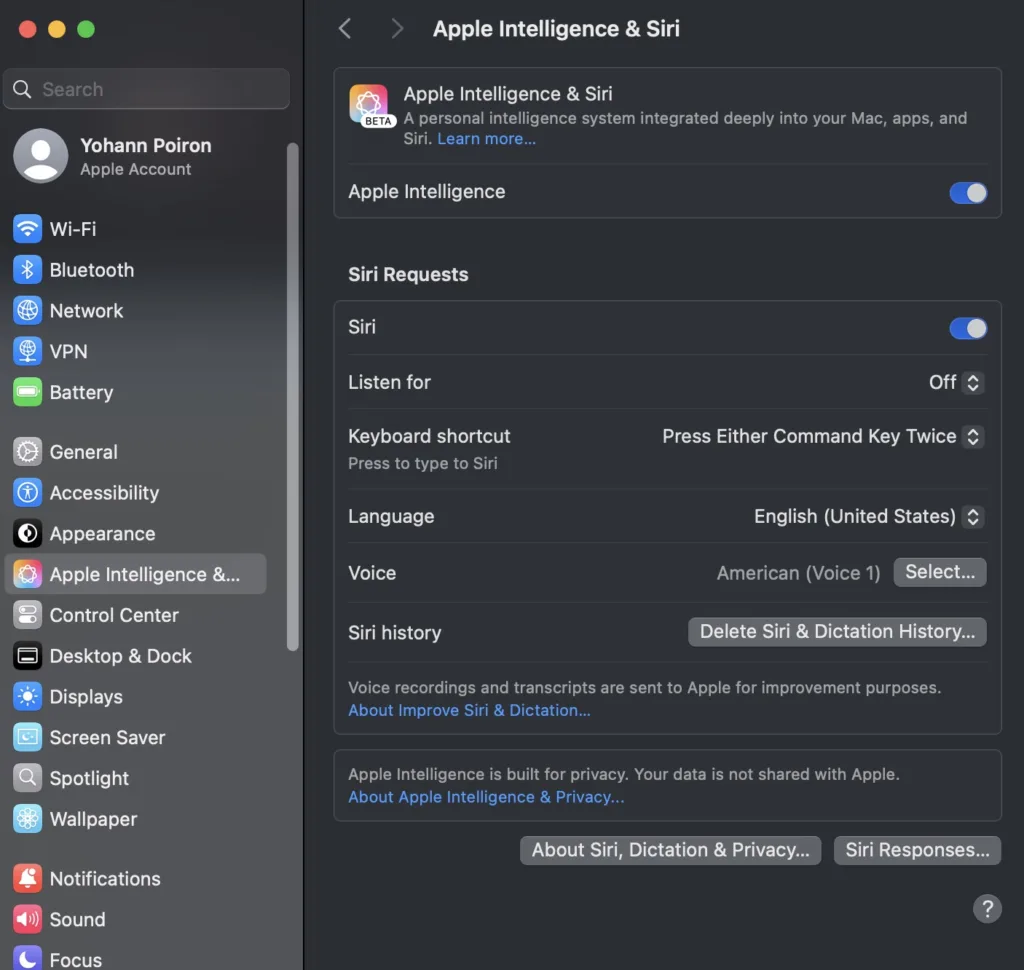Click Delete Siri & Dictation History
Screen dimensions: 1024x970
(x=837, y=632)
